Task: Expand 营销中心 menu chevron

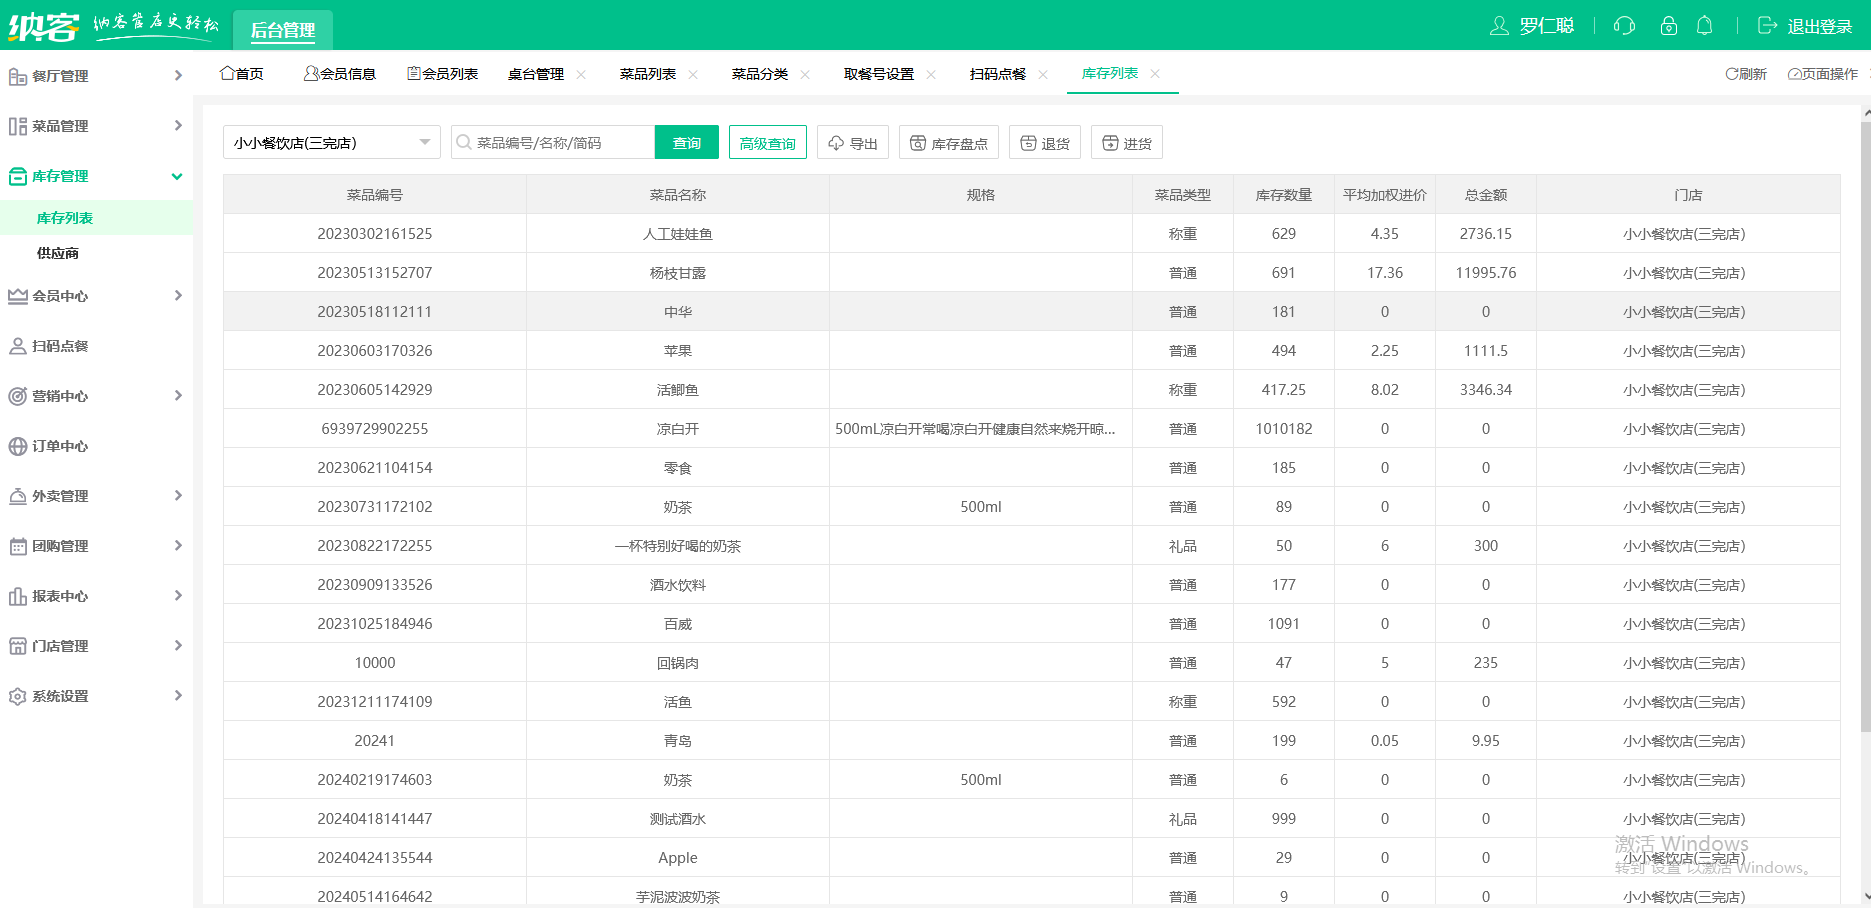Action: tap(178, 396)
